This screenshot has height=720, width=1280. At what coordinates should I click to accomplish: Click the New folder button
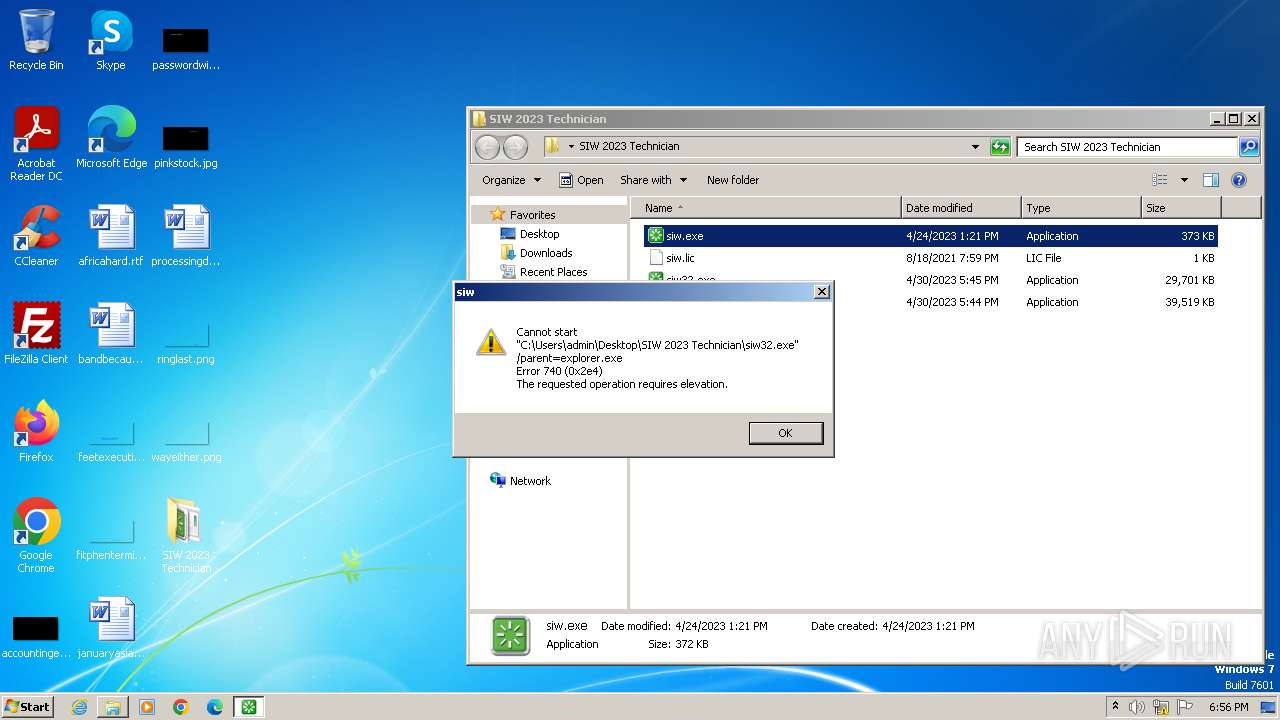pyautogui.click(x=733, y=180)
